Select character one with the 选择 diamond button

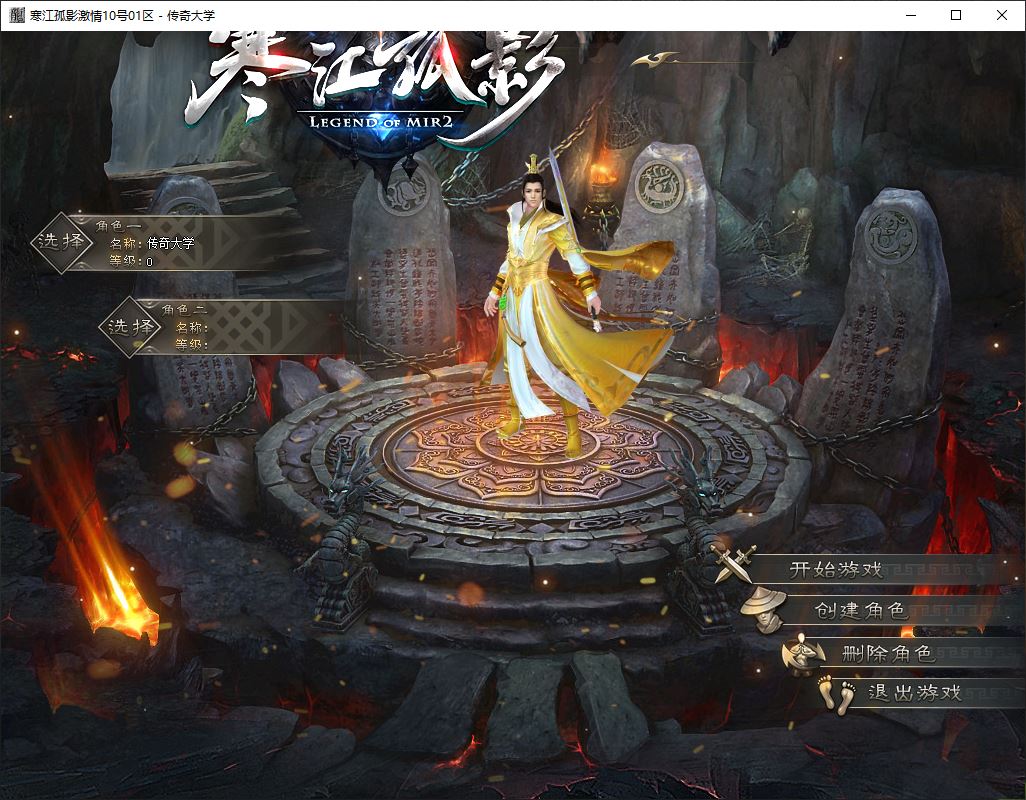point(61,242)
